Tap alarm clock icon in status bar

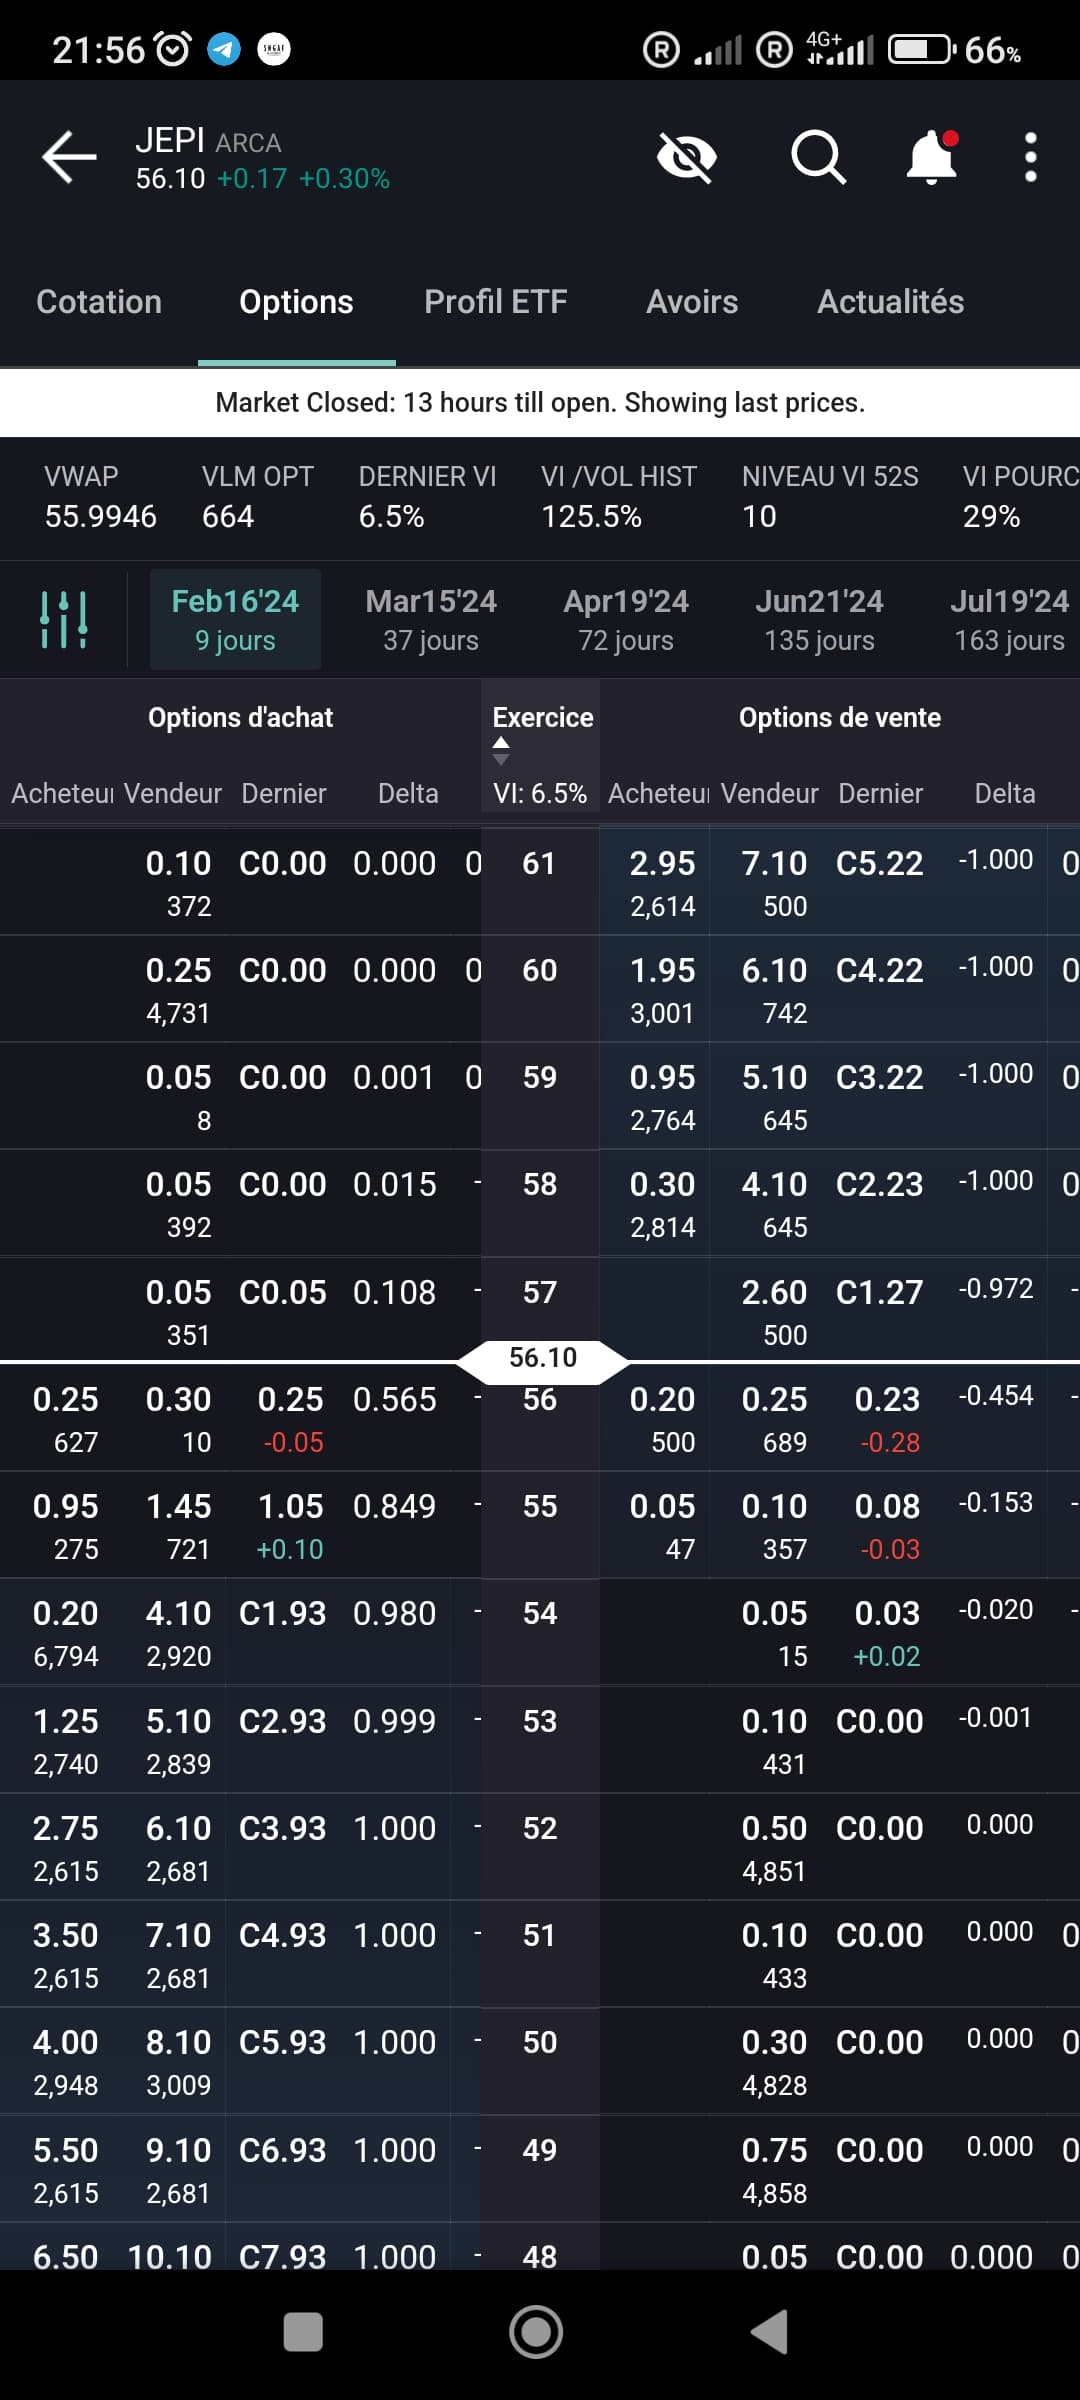172,49
